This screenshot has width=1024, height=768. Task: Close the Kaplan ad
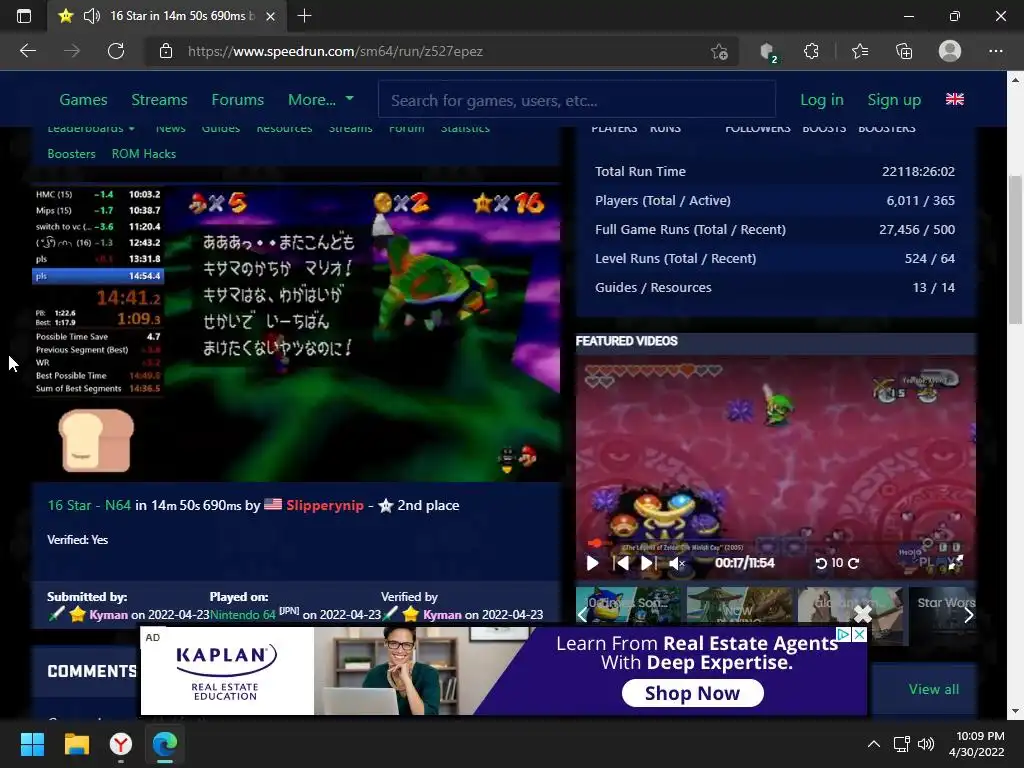coord(859,634)
